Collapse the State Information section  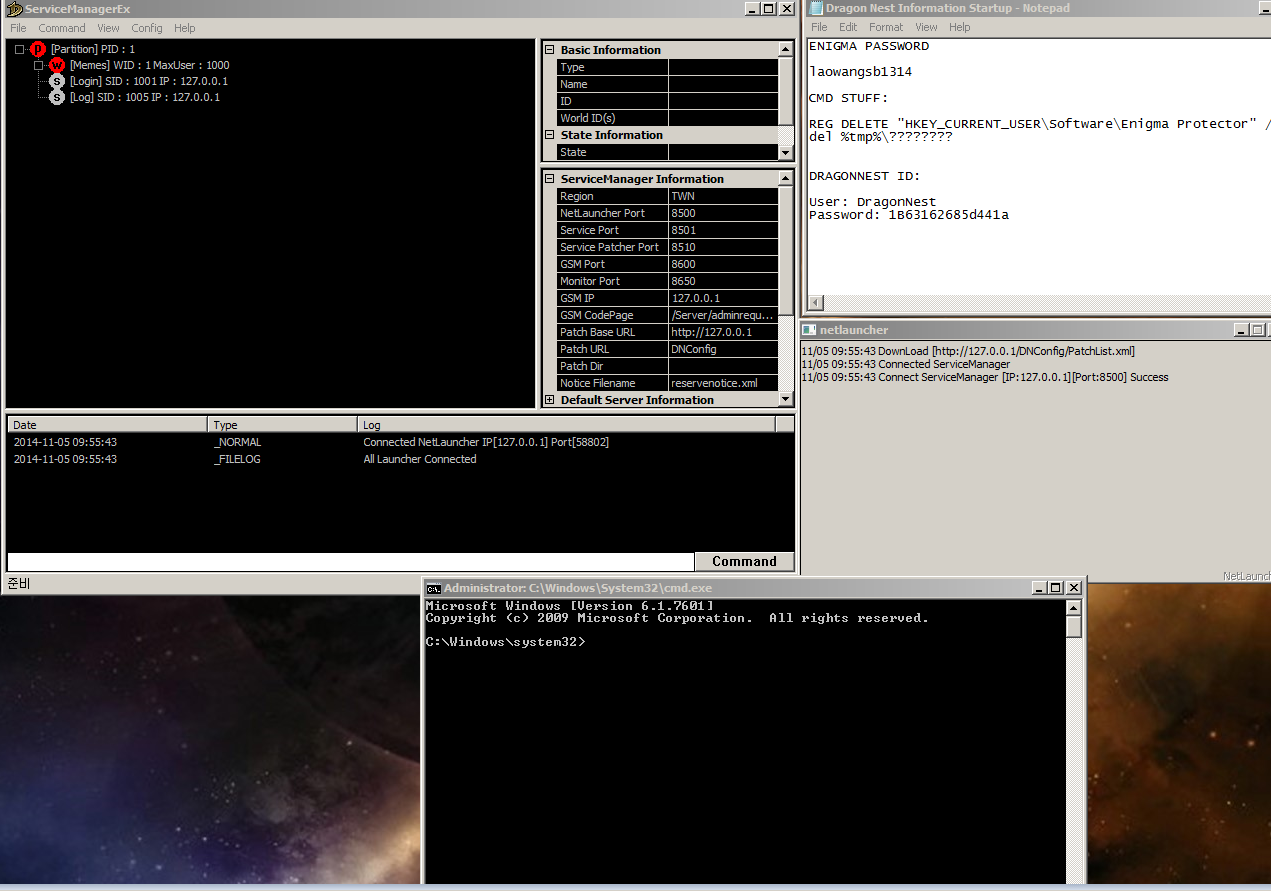(x=549, y=135)
